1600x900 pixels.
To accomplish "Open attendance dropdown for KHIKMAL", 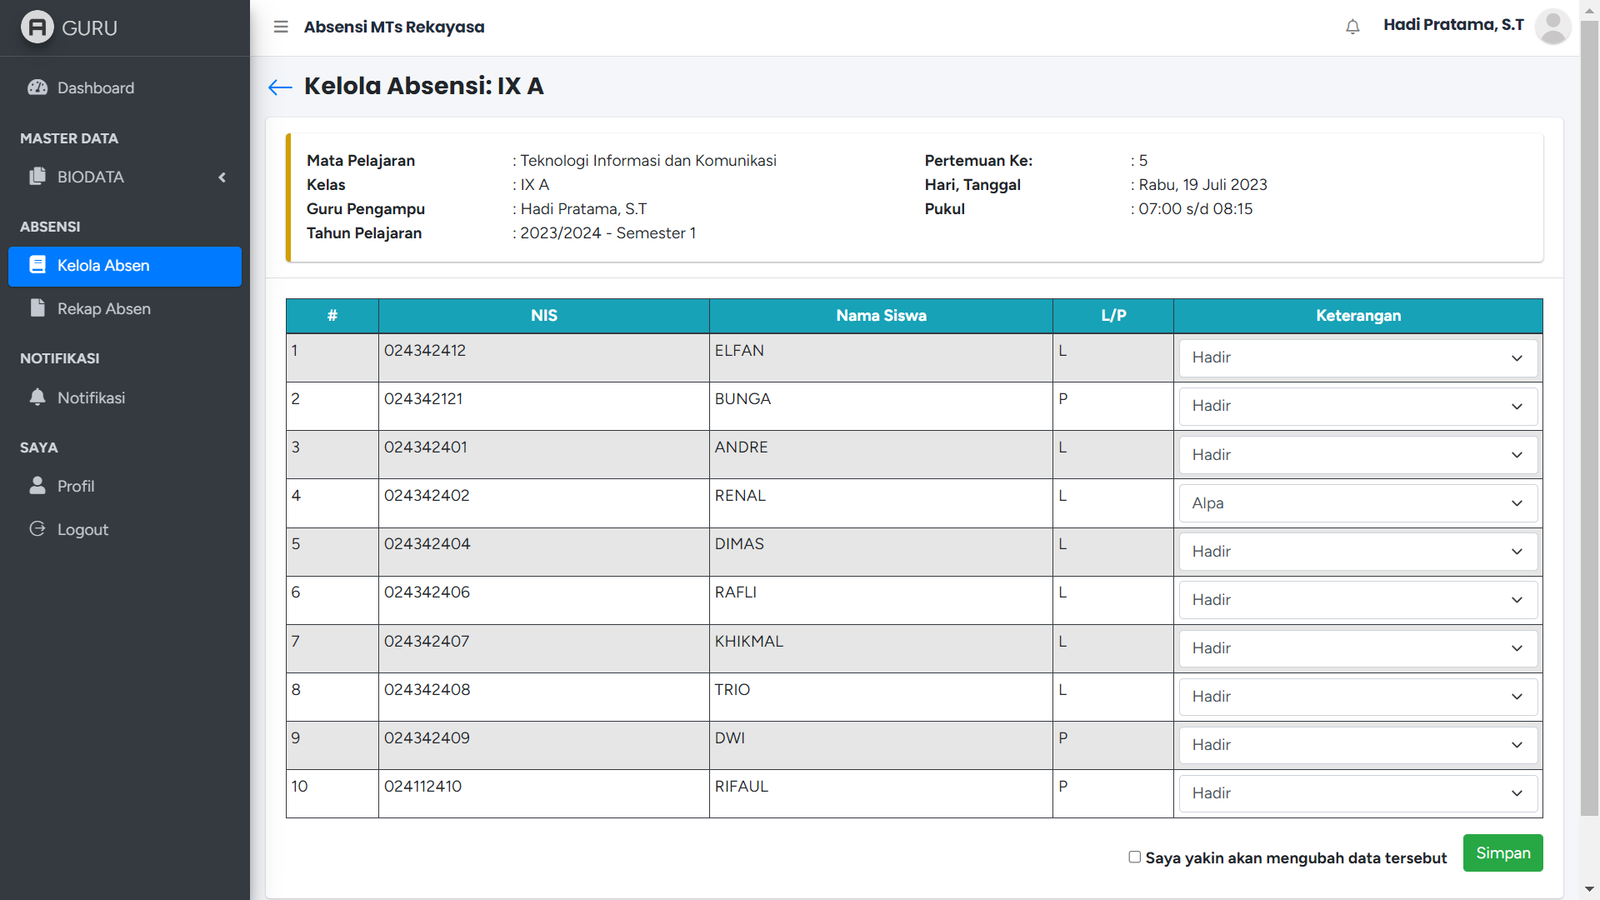I will (x=1357, y=648).
